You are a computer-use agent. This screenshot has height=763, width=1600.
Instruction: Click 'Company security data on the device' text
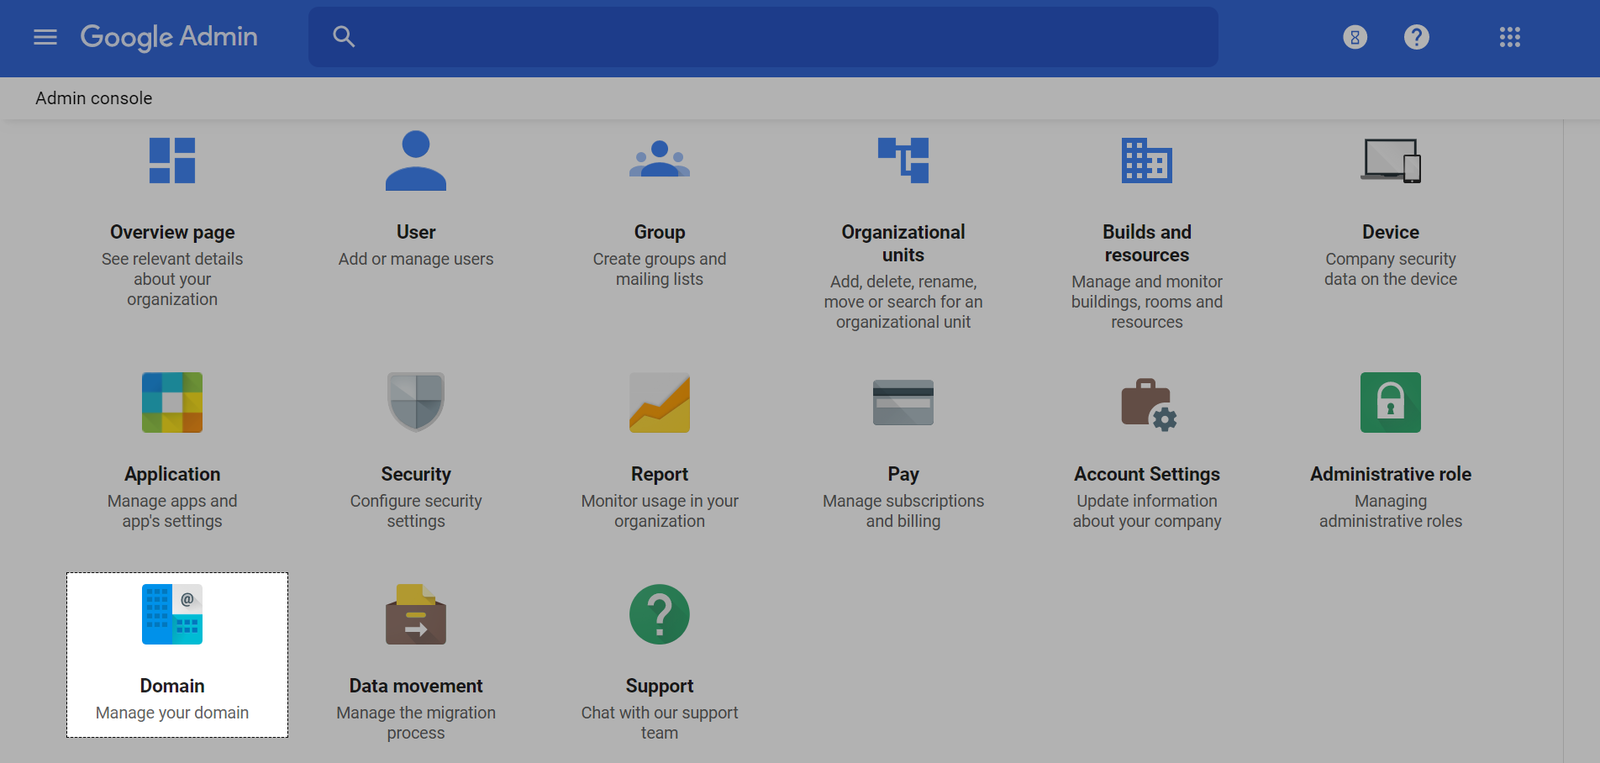[1391, 269]
